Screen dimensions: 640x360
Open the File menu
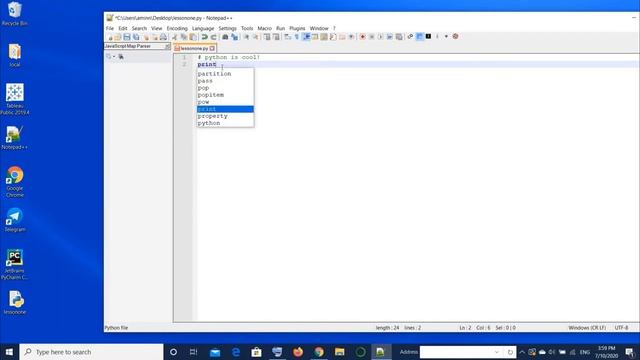110,29
